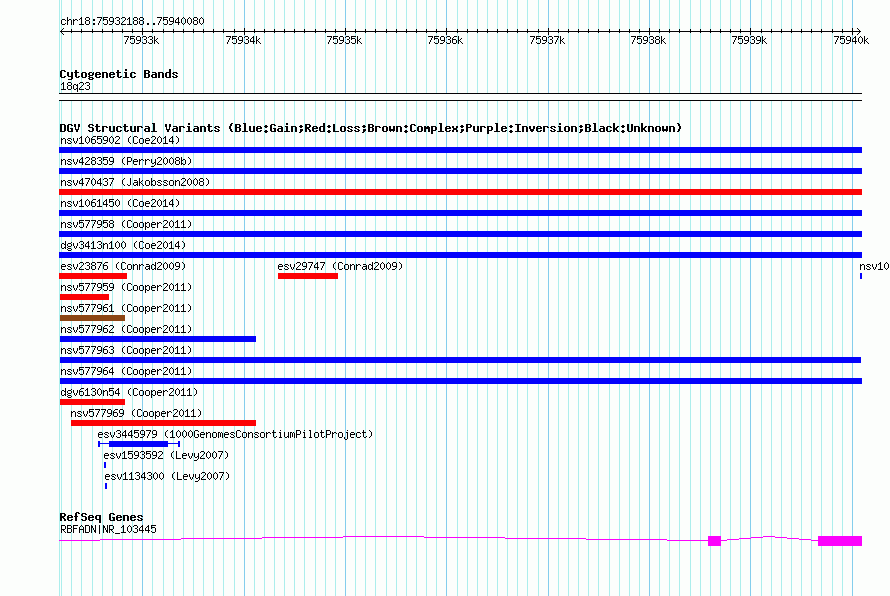The image size is (890, 596).
Task: Open nsv577958 (Cooper2011) variant label
Action: point(126,224)
